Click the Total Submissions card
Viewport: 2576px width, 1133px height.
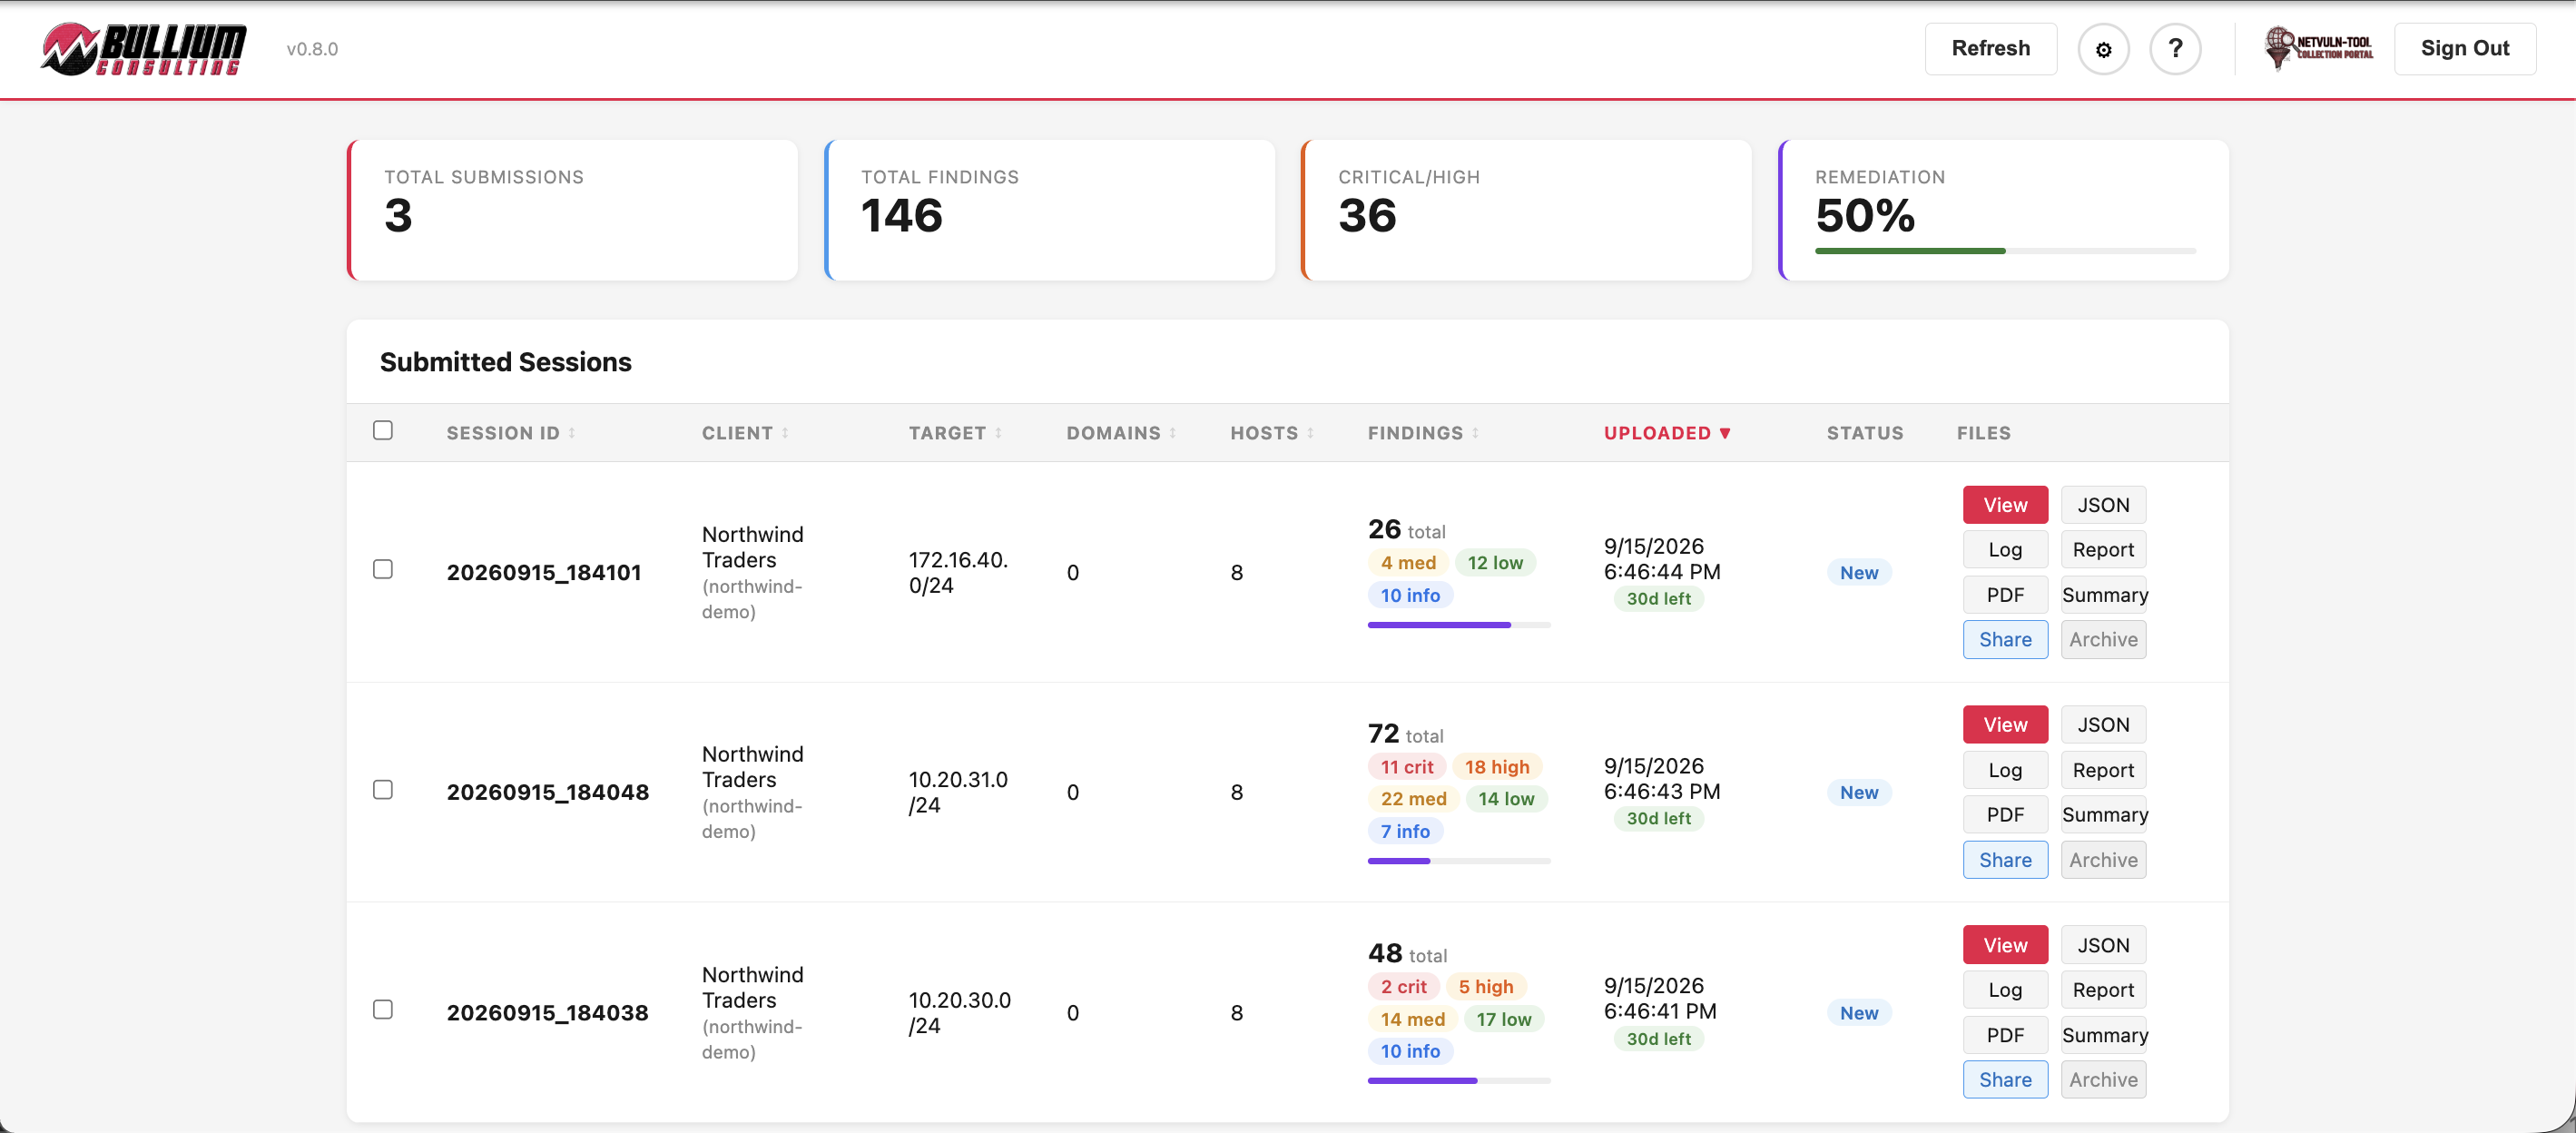point(572,210)
